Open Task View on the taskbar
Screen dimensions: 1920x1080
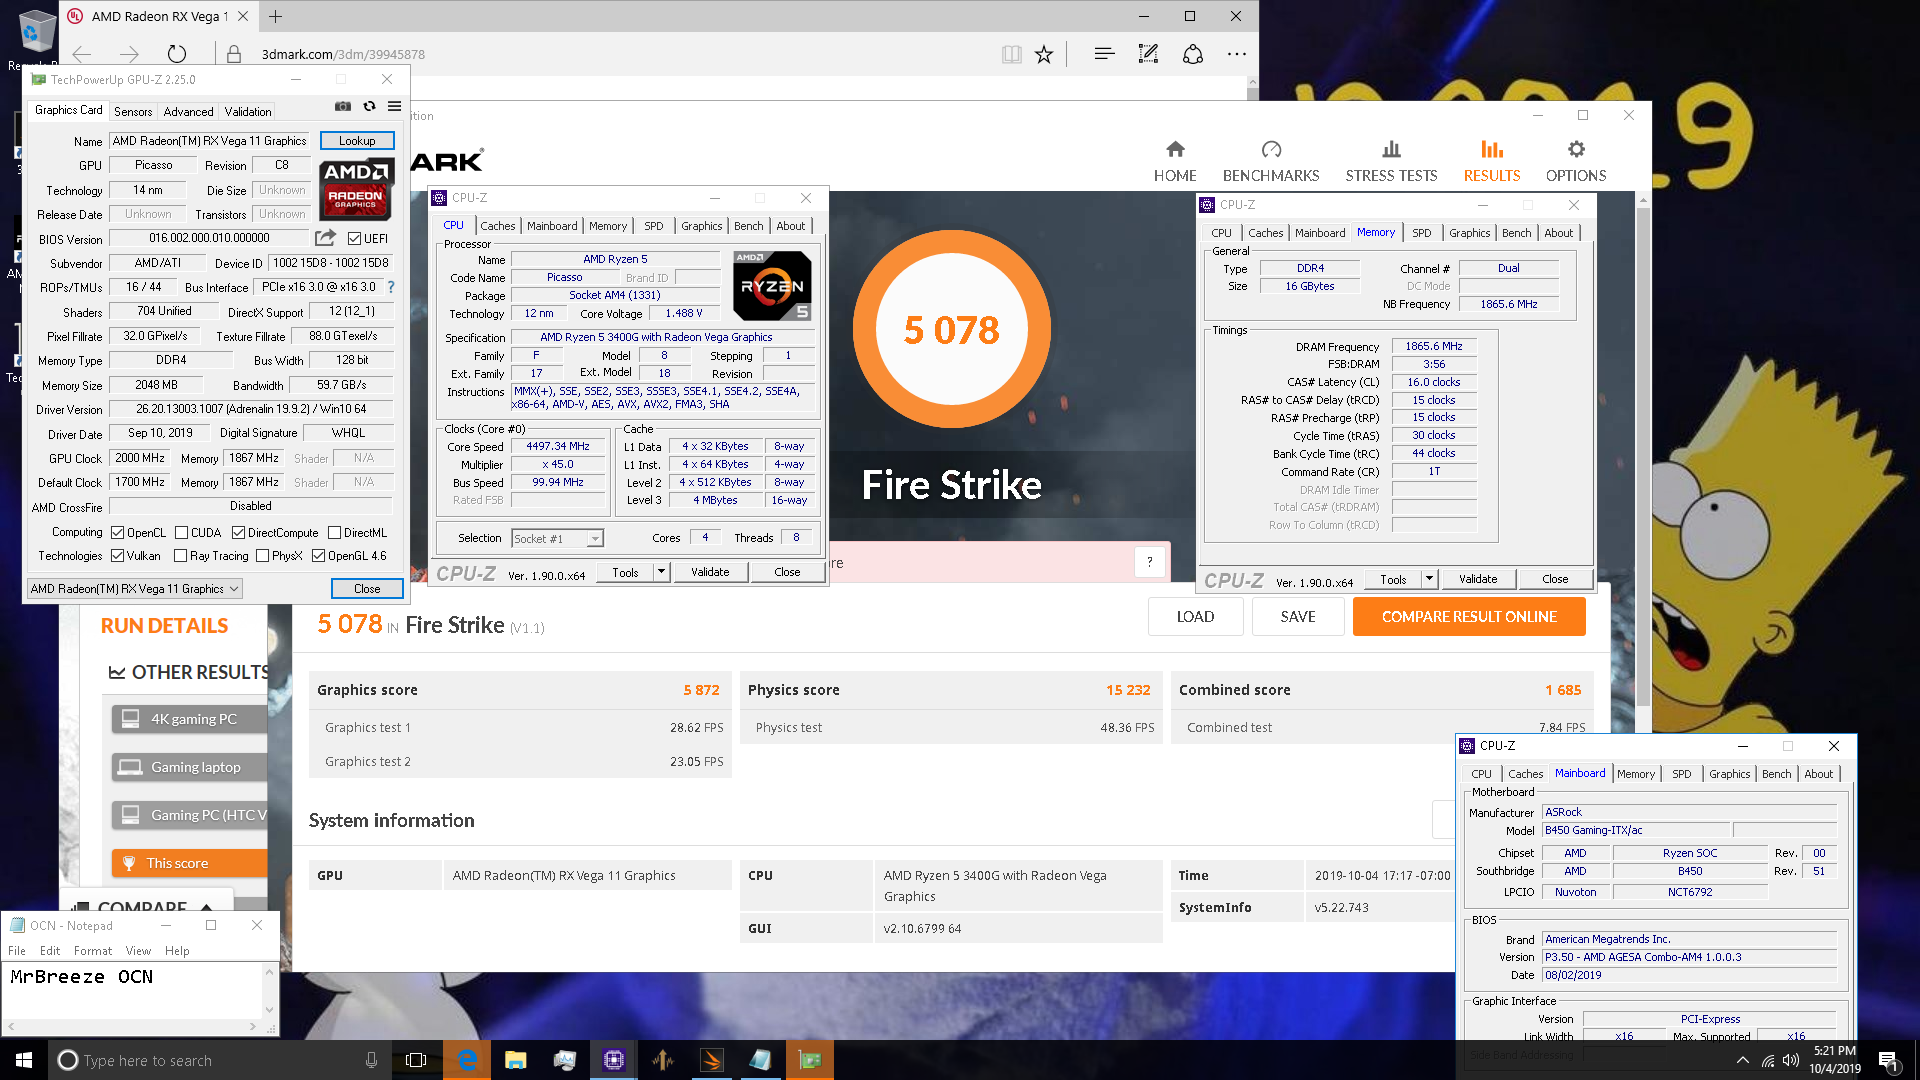click(416, 1060)
